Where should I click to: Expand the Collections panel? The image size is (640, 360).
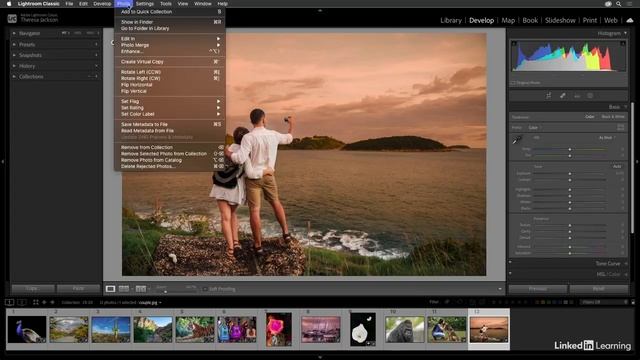click(14, 76)
